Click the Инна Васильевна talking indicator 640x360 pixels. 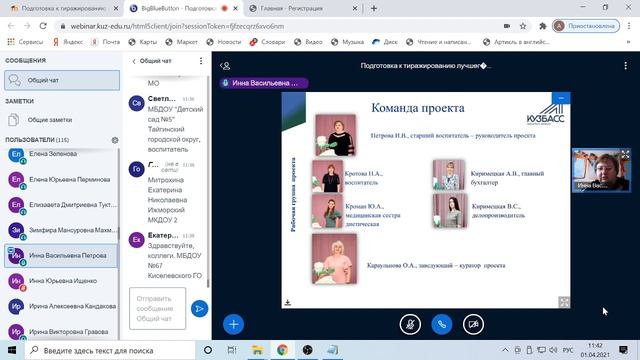click(264, 83)
